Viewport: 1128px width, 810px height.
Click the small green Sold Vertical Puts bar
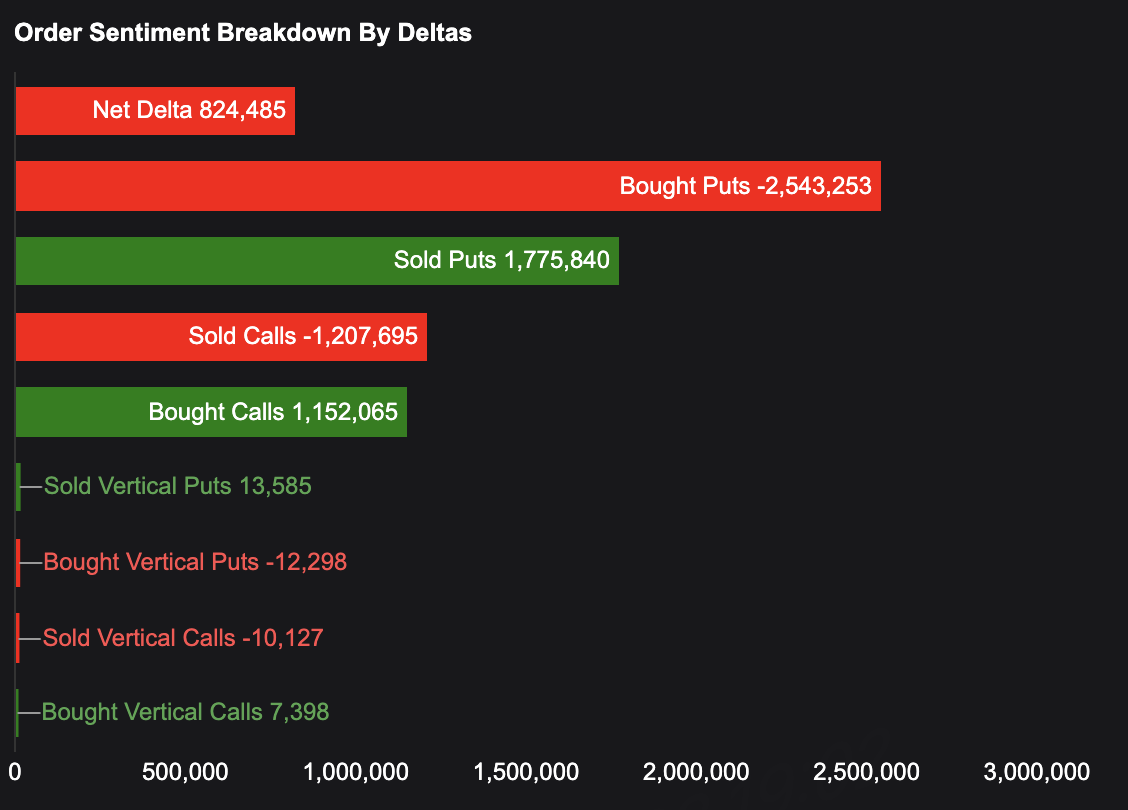tap(18, 487)
